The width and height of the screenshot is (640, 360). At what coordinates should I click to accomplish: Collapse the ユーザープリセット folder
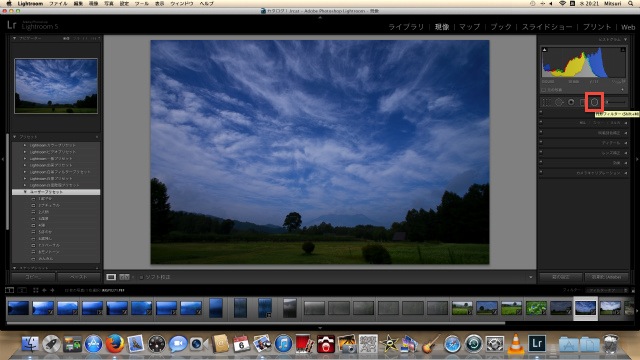pos(25,192)
